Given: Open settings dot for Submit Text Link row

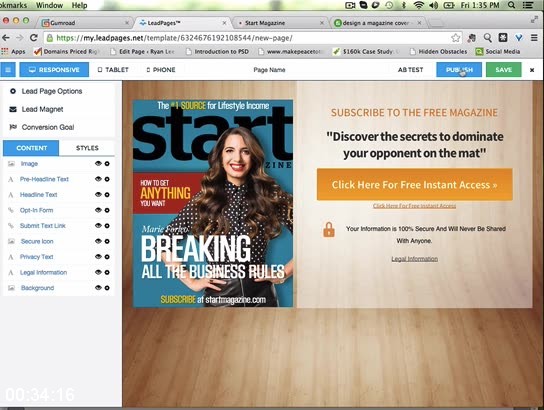Looking at the screenshot, I should (x=107, y=226).
